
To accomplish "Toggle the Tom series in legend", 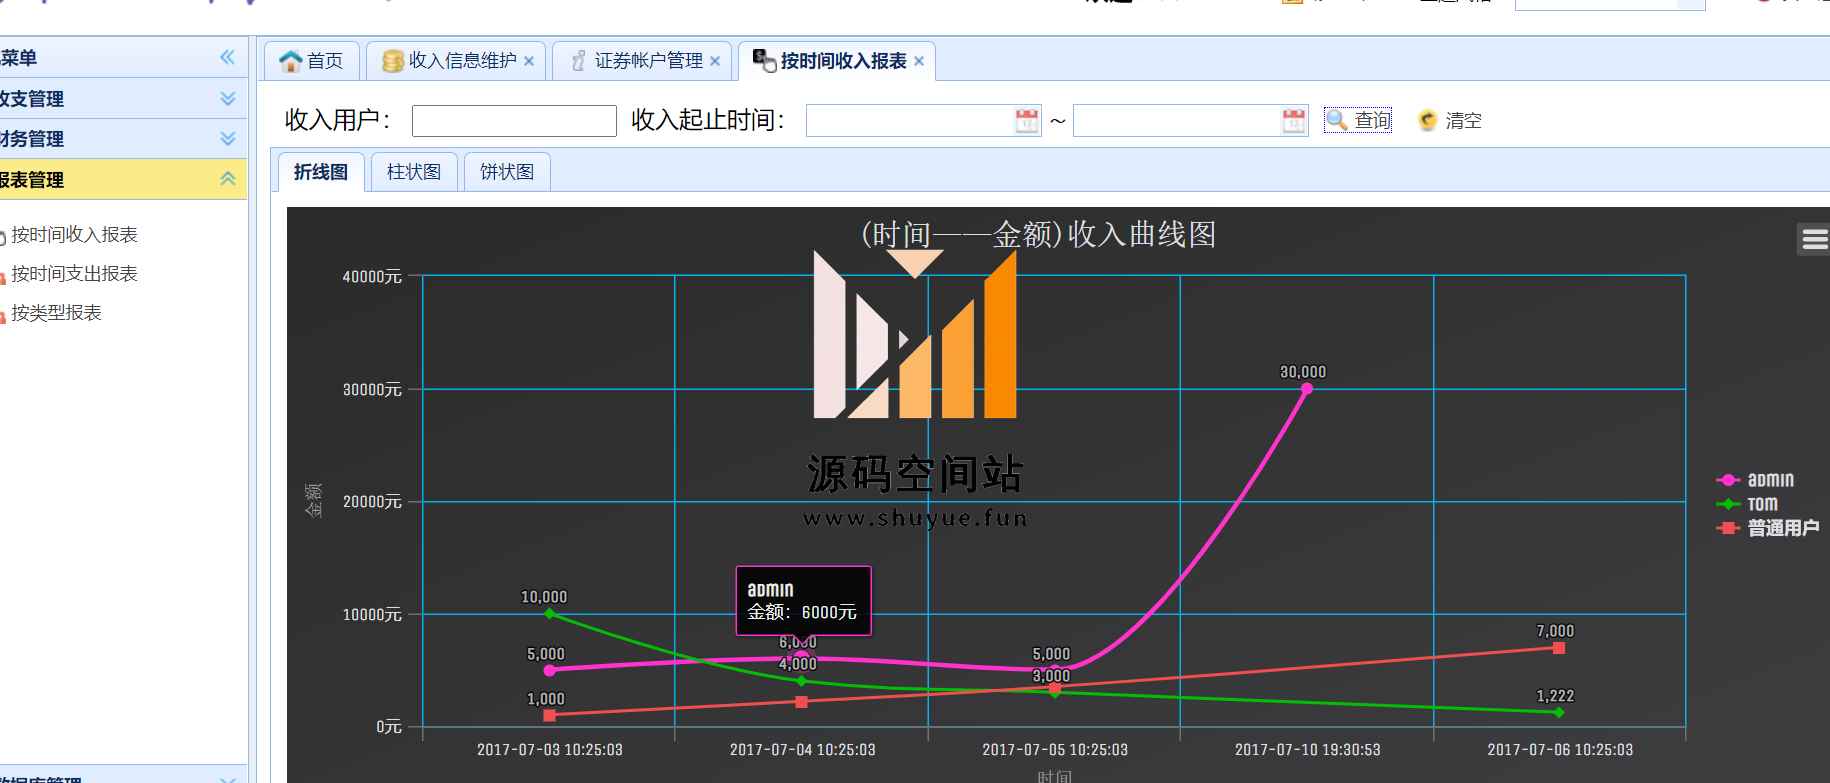I will [x=1748, y=504].
